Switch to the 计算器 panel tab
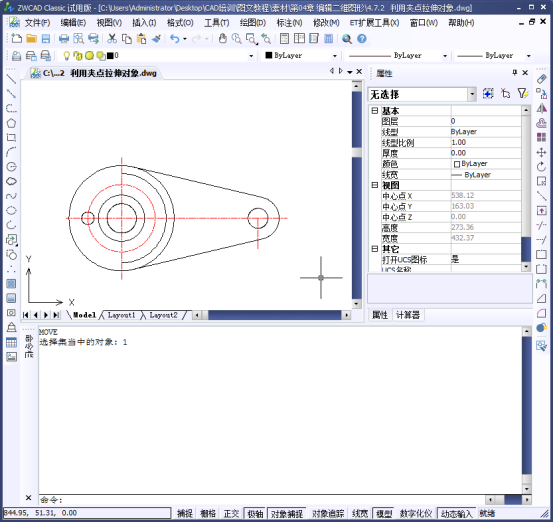This screenshot has width=553, height=522. (x=408, y=315)
